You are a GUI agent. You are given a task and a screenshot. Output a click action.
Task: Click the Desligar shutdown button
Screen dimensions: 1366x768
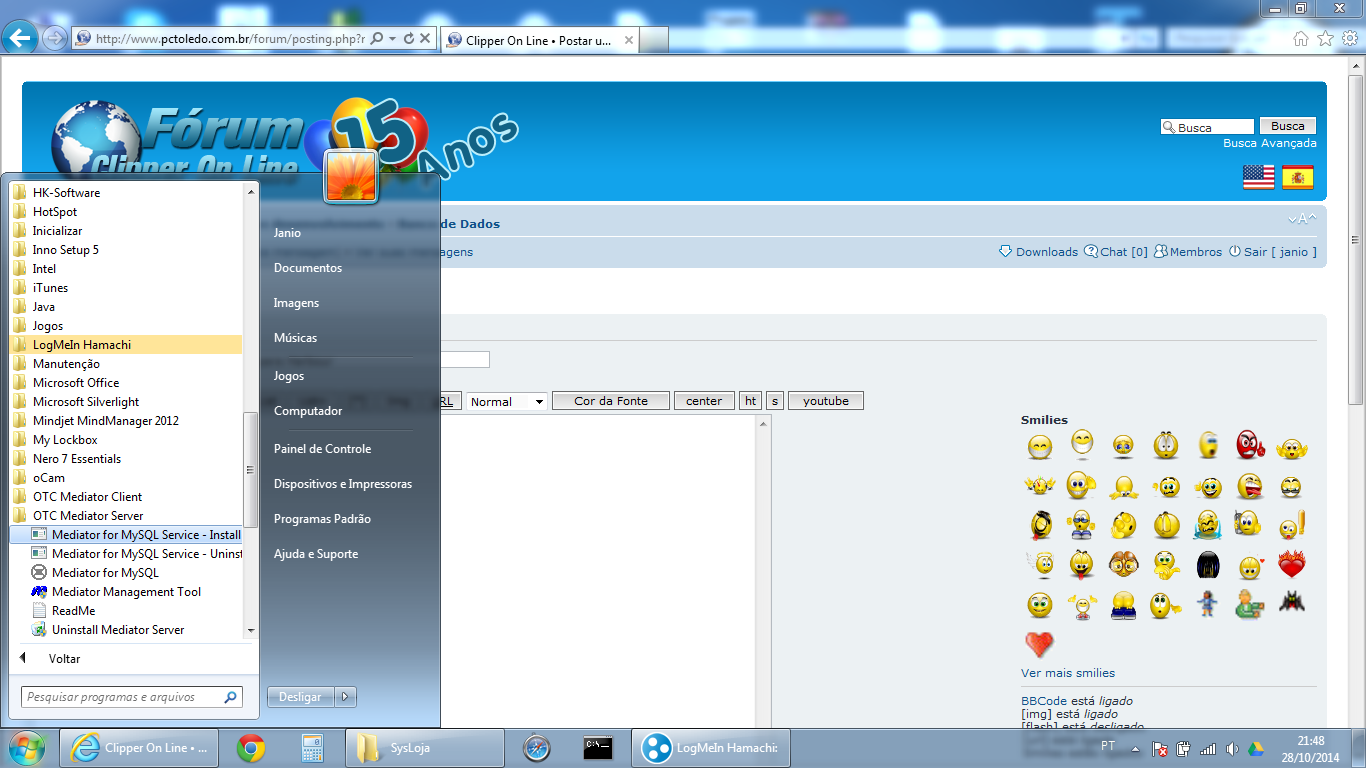point(301,697)
